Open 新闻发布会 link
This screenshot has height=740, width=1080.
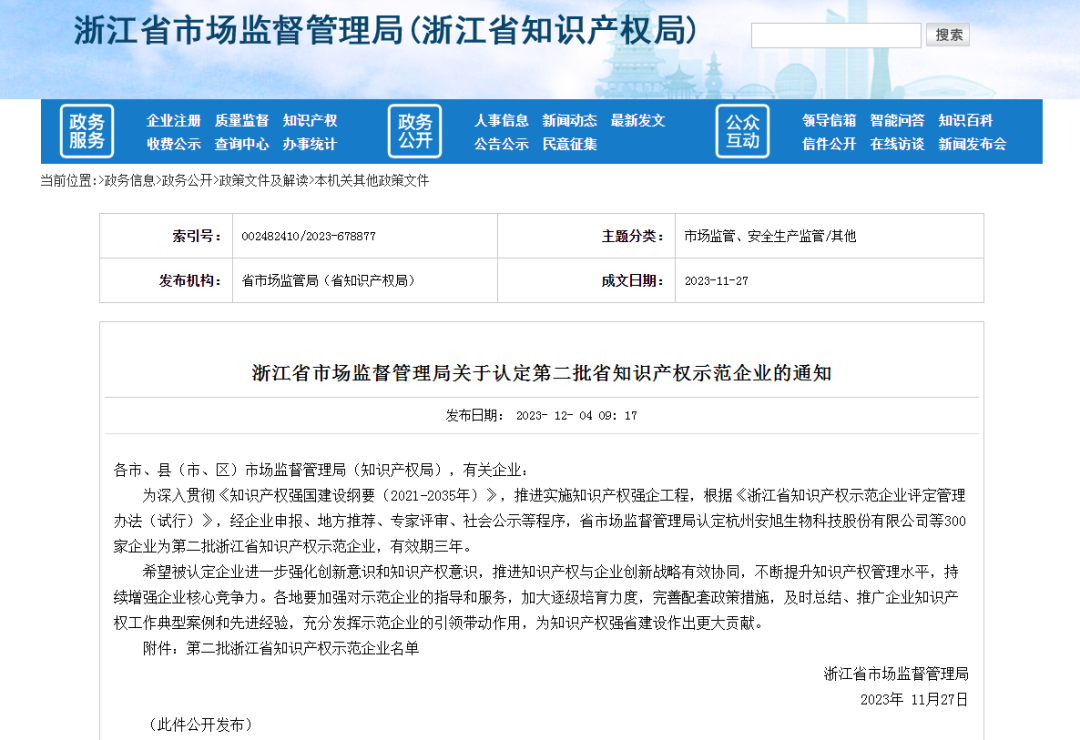[x=973, y=144]
